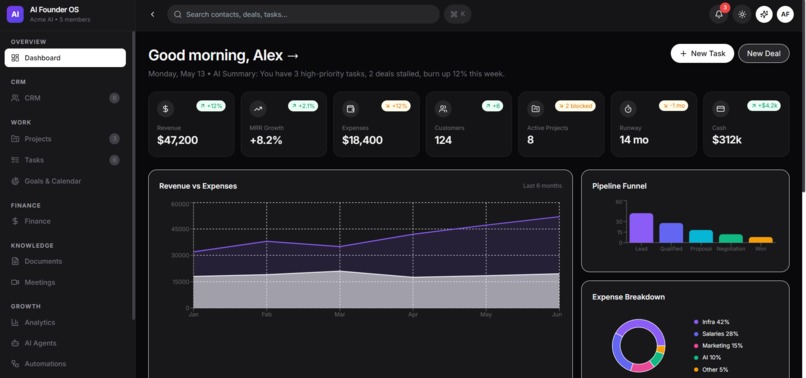The width and height of the screenshot is (806, 378).
Task: Click the CRM people icon in sidebar
Action: point(15,98)
